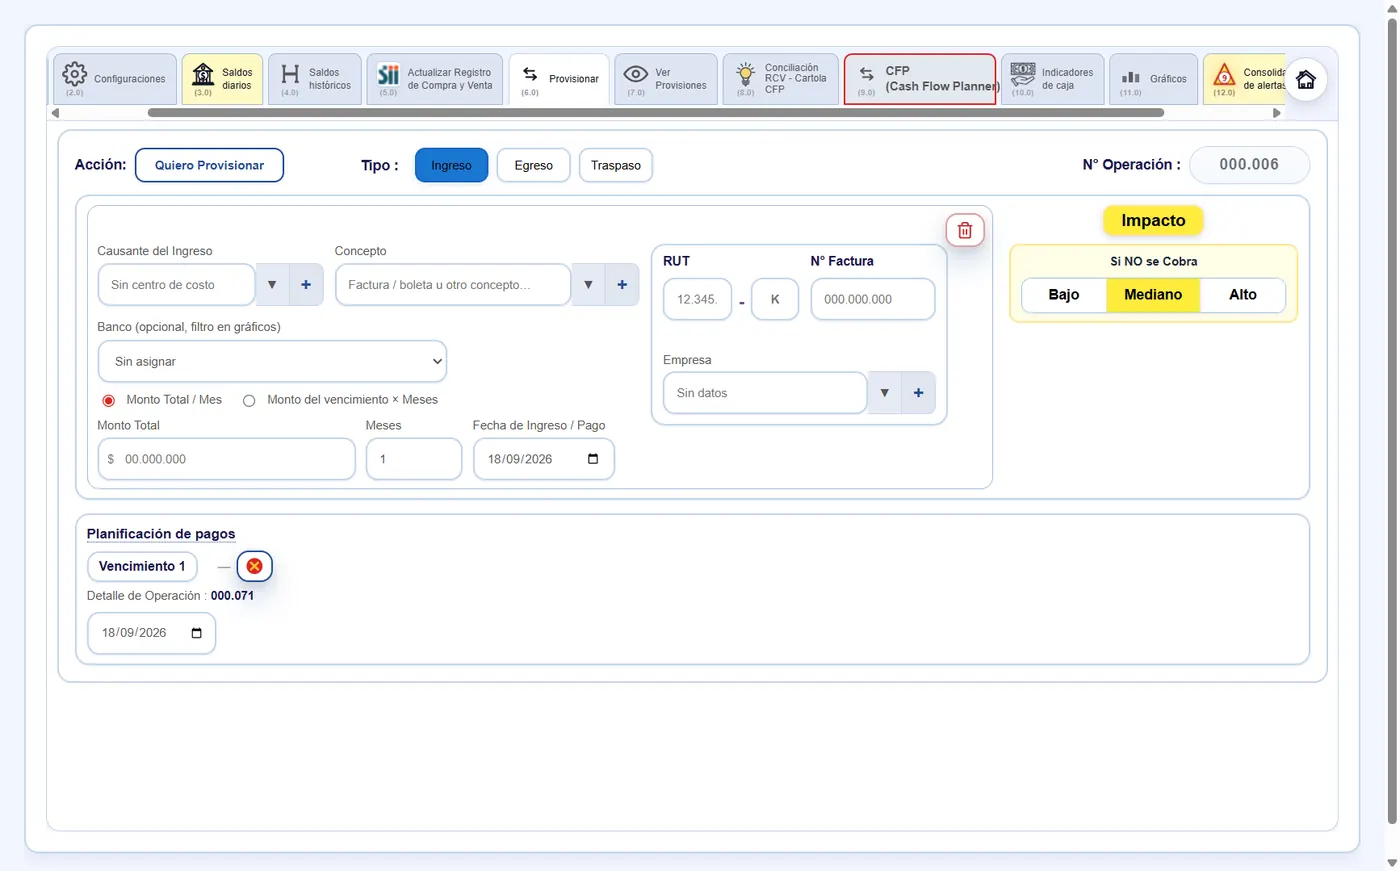Open calendar picker in Fecha de Ingreso
Viewport: 1400px width, 871px height.
click(x=593, y=459)
